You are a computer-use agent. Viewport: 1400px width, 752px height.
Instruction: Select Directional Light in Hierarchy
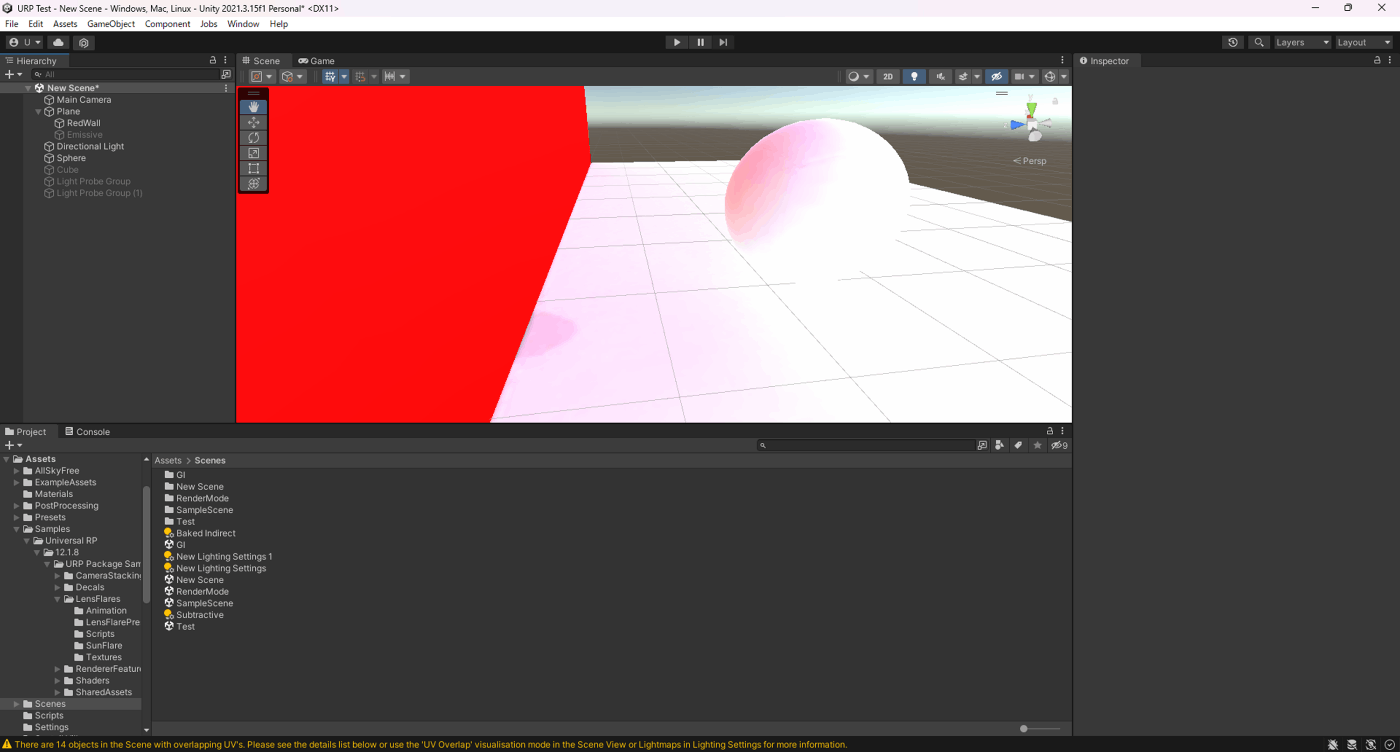coord(90,146)
